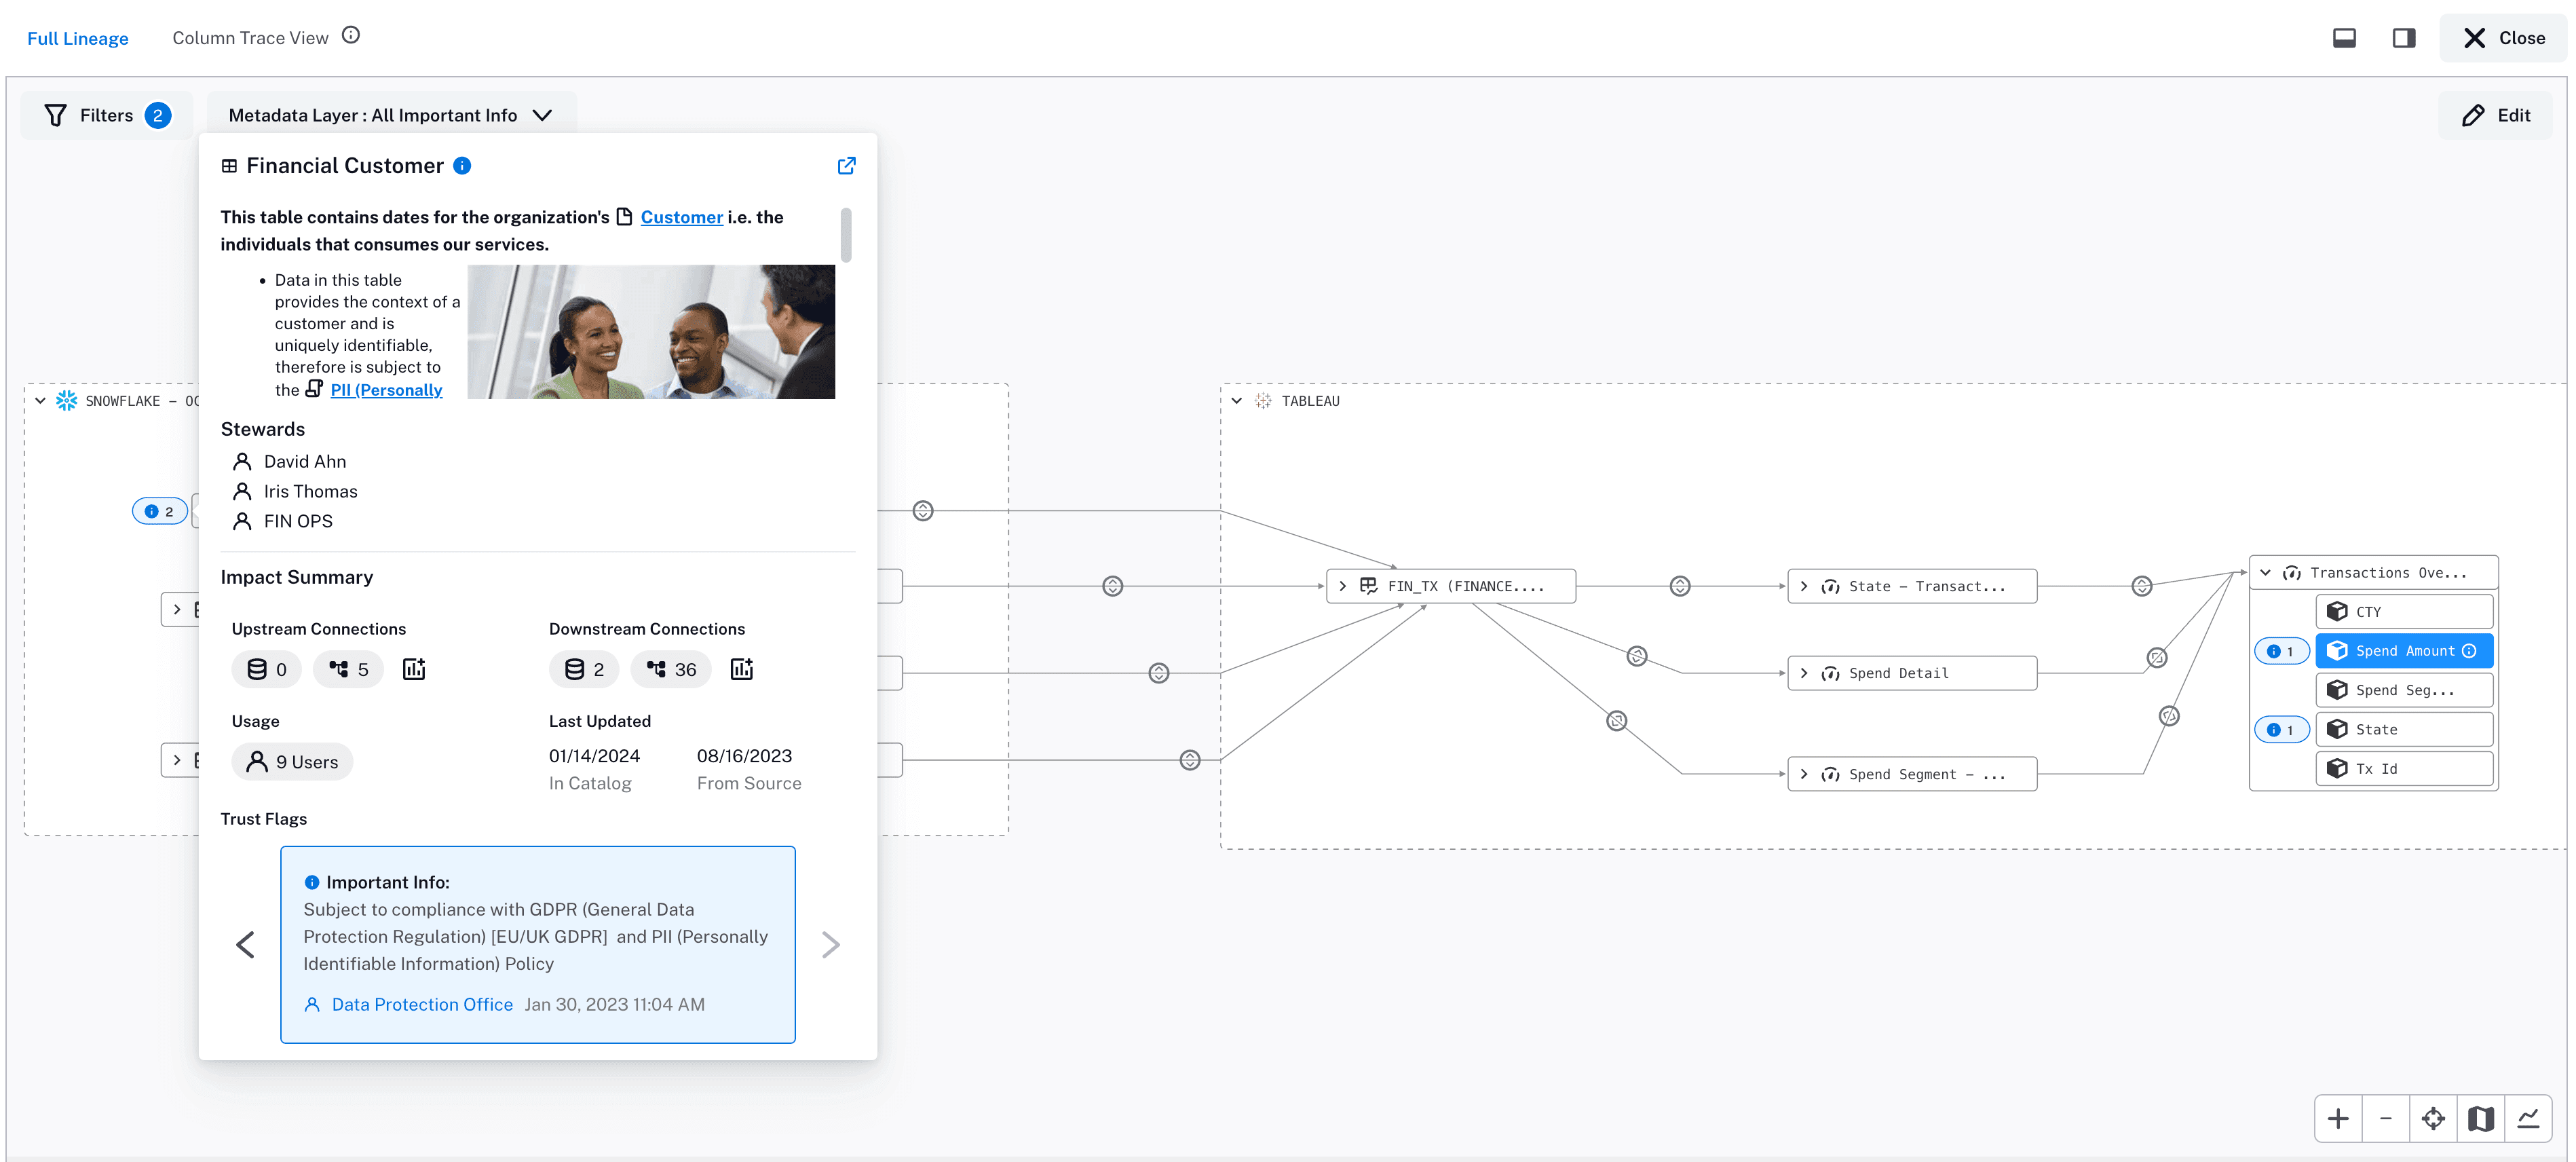2576x1162 pixels.
Task: Click the right sidebar layout icon in top bar
Action: 2404,37
